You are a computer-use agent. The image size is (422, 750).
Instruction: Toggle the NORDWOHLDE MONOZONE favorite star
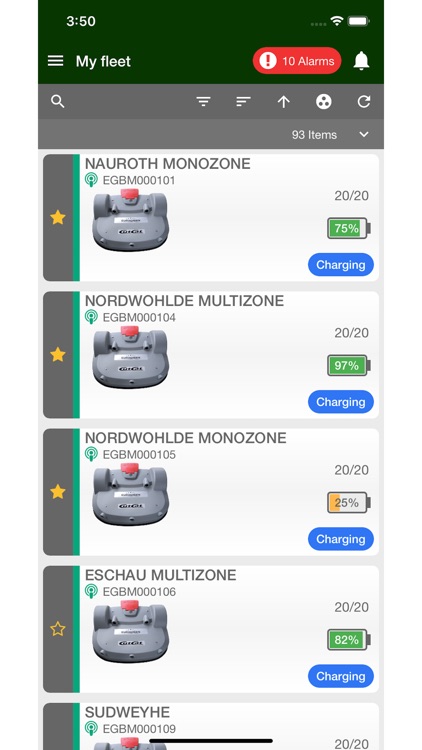(58, 492)
